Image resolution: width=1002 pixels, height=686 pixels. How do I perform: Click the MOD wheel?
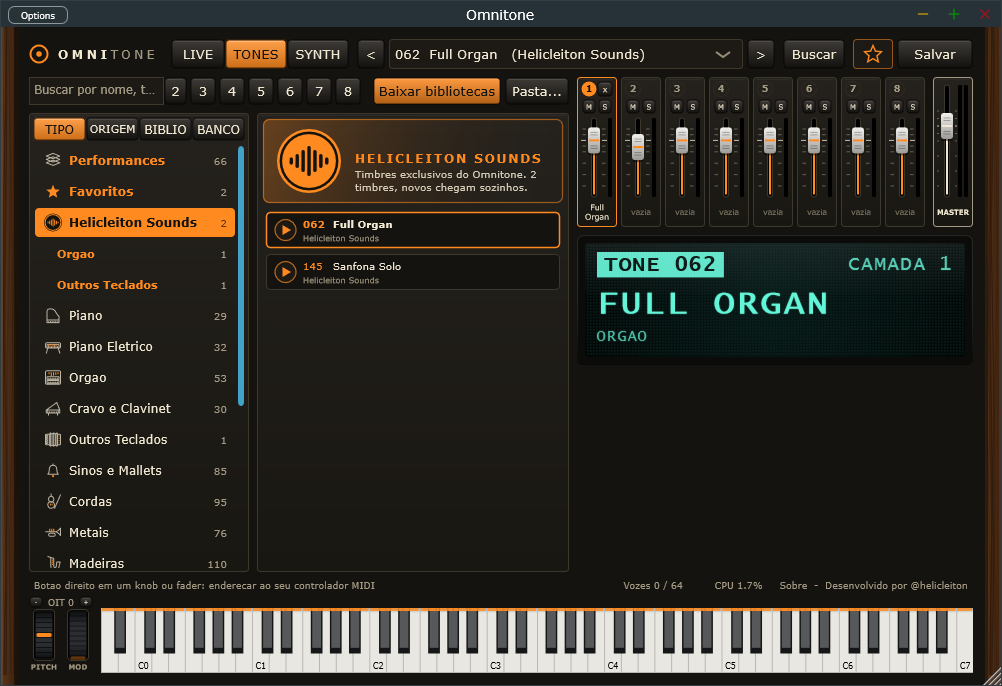pos(78,634)
